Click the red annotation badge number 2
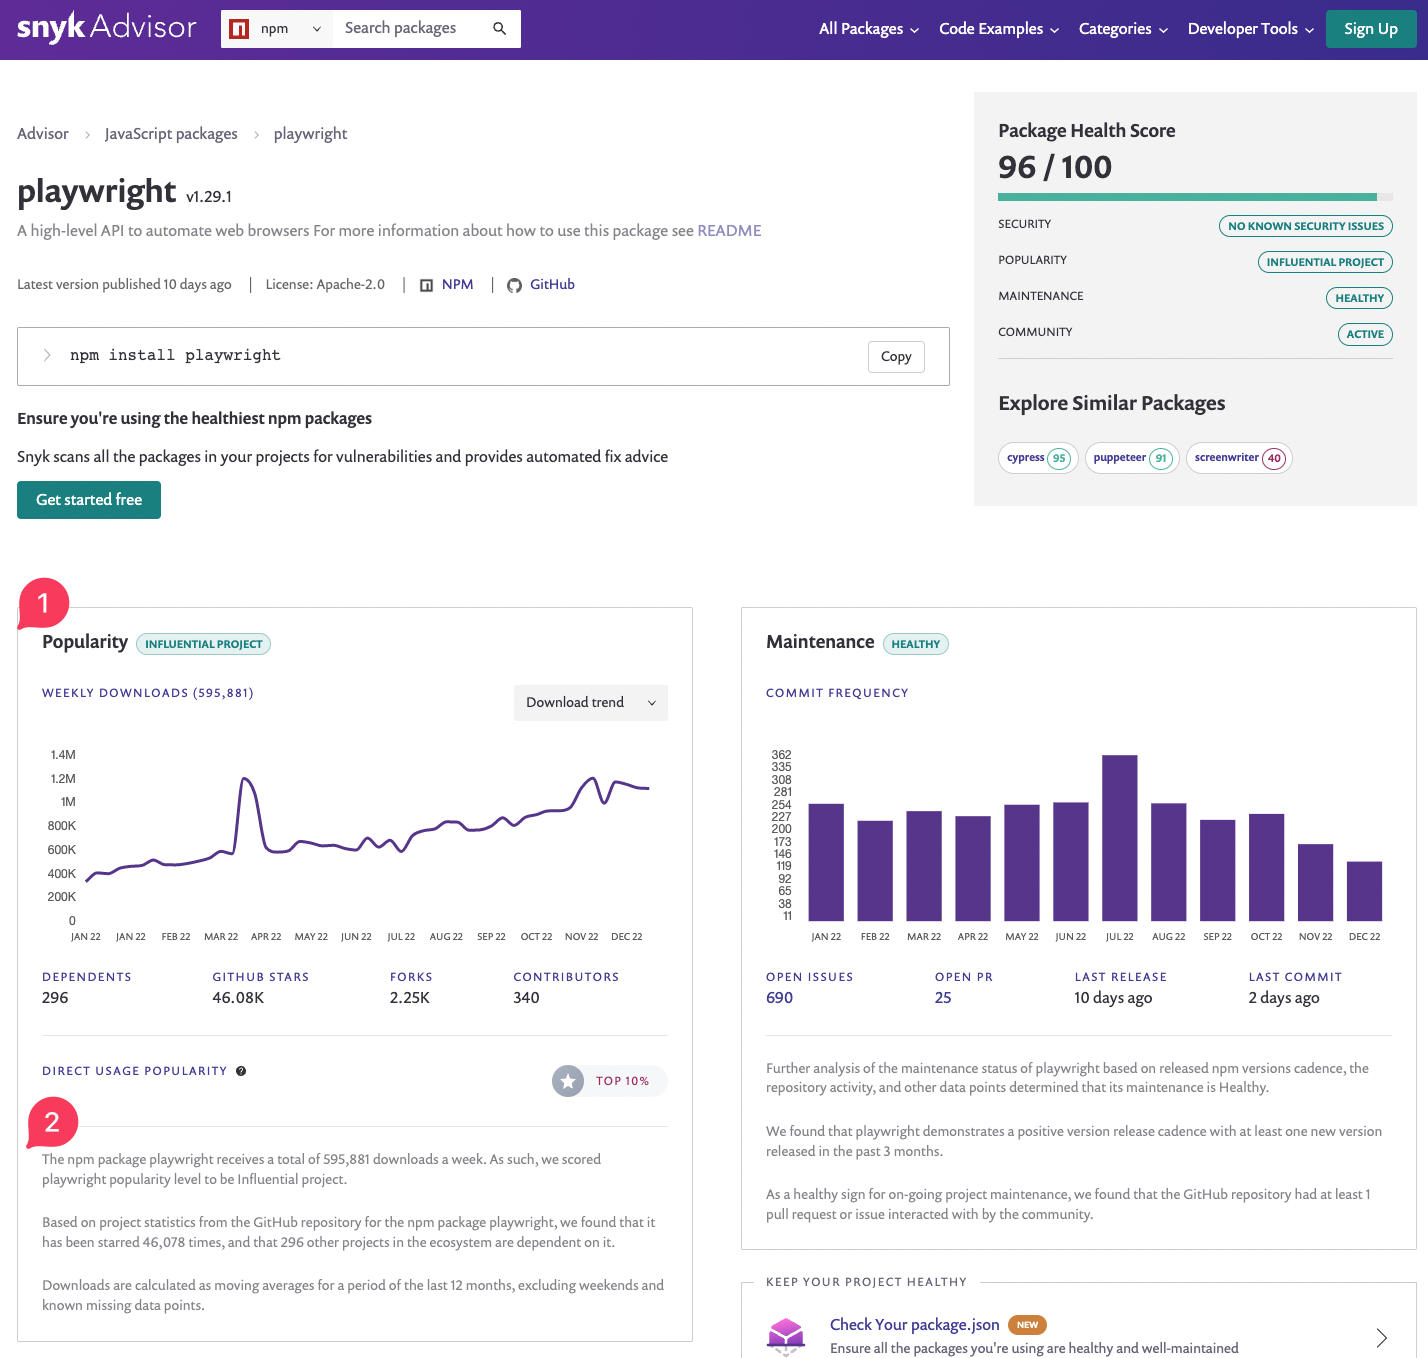Image resolution: width=1428 pixels, height=1358 pixels. (x=52, y=1122)
